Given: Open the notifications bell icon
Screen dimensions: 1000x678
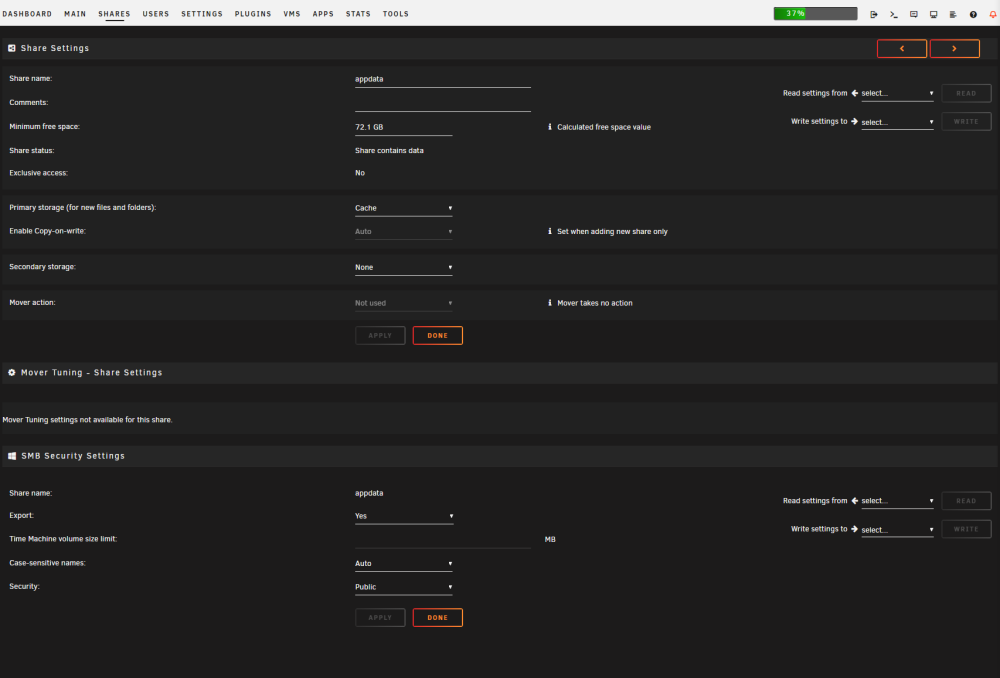Looking at the screenshot, I should click(x=992, y=14).
